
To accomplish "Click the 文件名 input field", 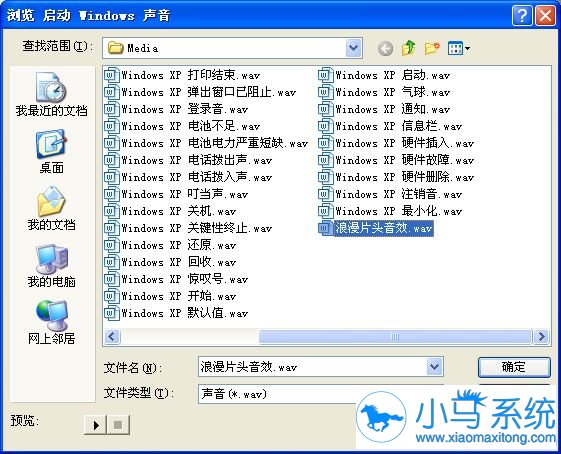I will point(312,366).
